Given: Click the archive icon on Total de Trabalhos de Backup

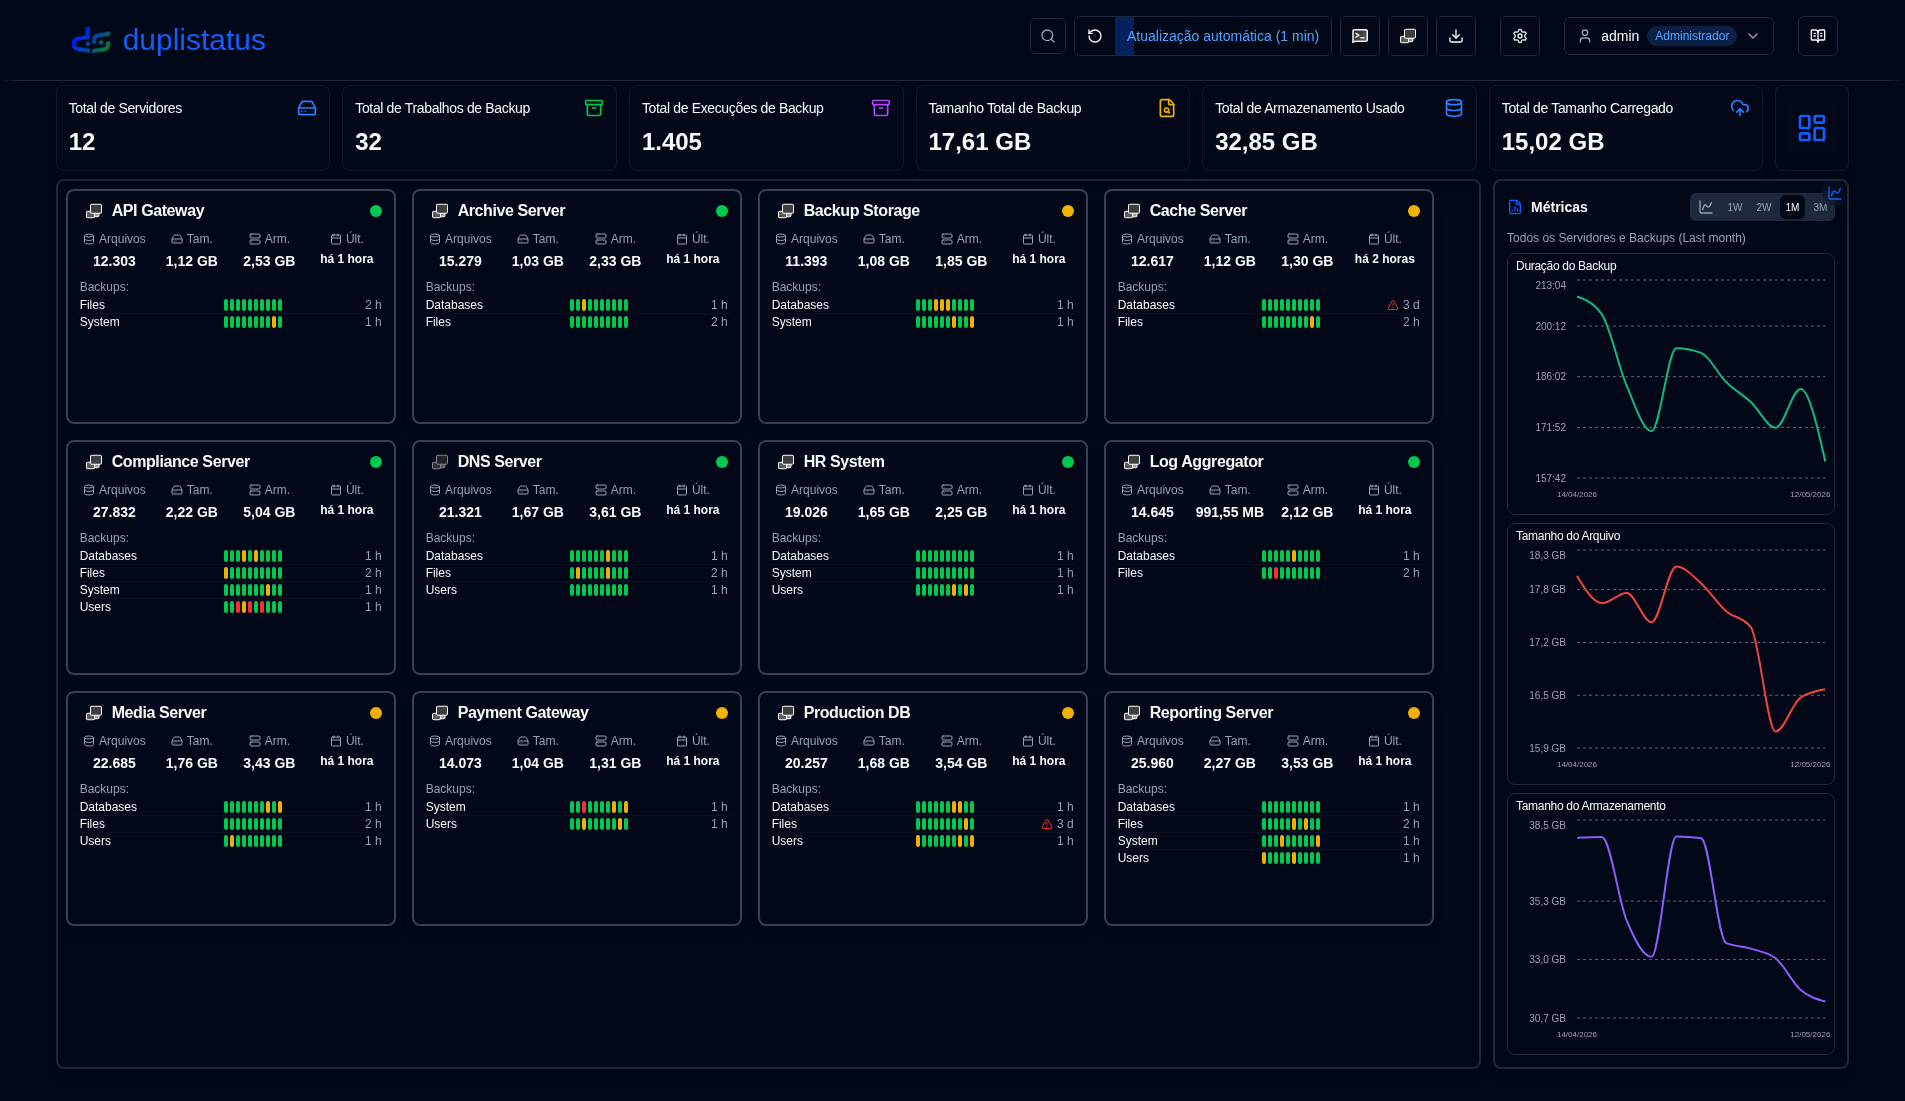Looking at the screenshot, I should 594,108.
